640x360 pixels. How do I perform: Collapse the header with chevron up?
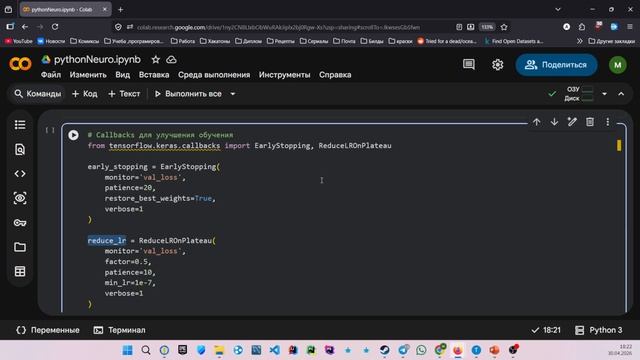[x=621, y=94]
